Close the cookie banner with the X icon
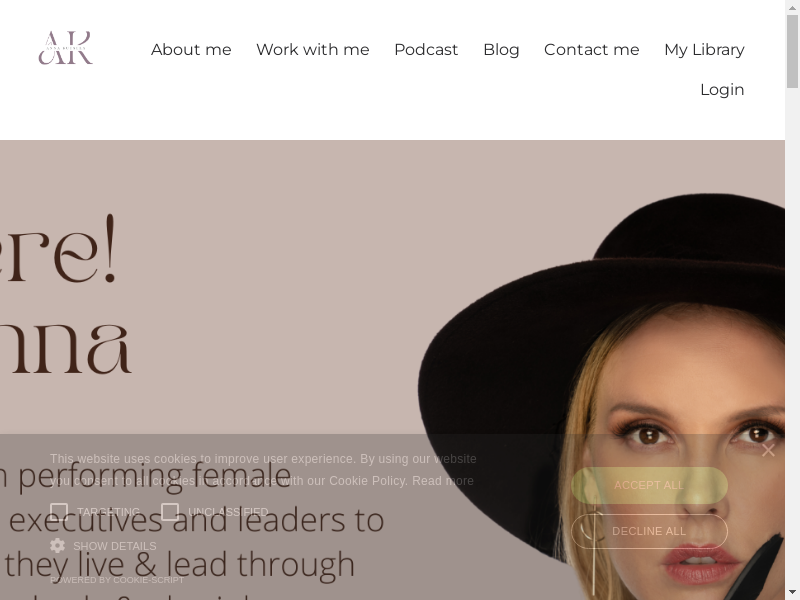Viewport: 800px width, 600px height. pos(768,451)
